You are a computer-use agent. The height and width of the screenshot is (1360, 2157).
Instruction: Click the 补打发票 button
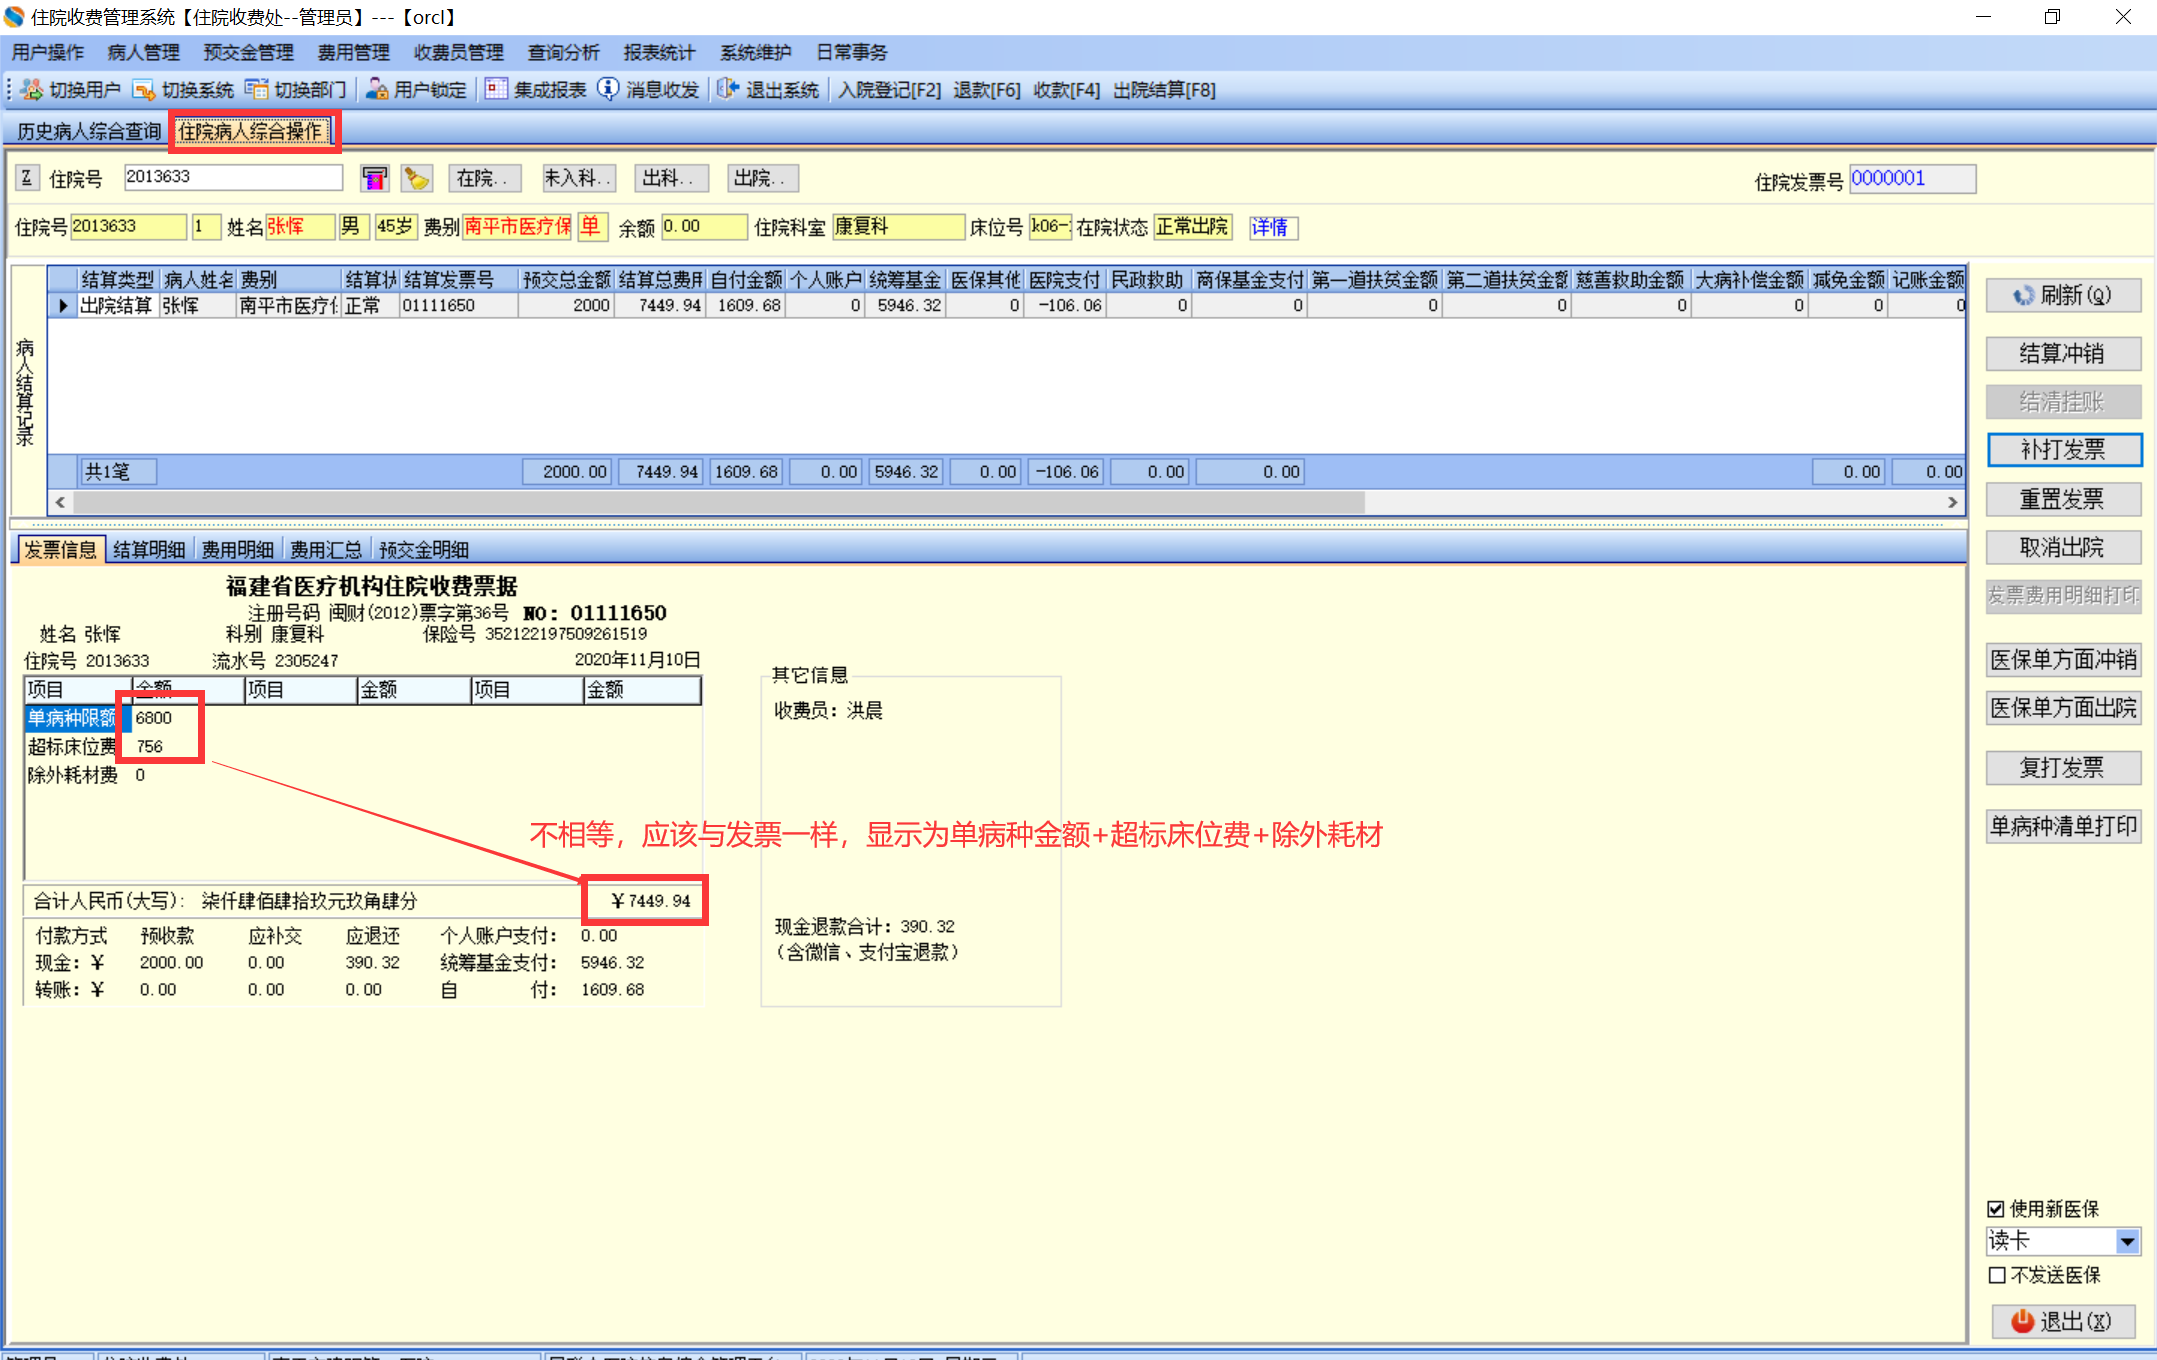tap(2062, 450)
